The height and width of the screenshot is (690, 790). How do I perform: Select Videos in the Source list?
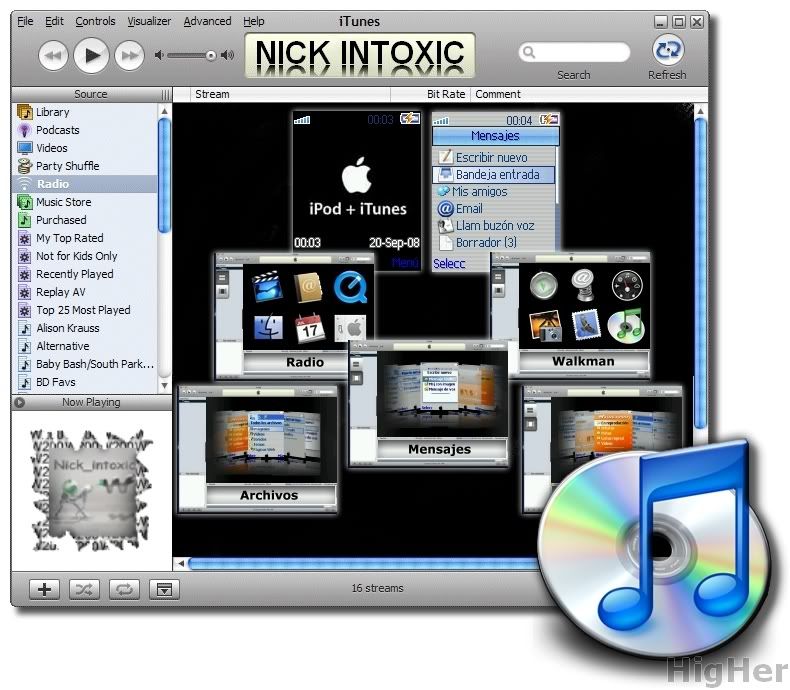pos(85,148)
